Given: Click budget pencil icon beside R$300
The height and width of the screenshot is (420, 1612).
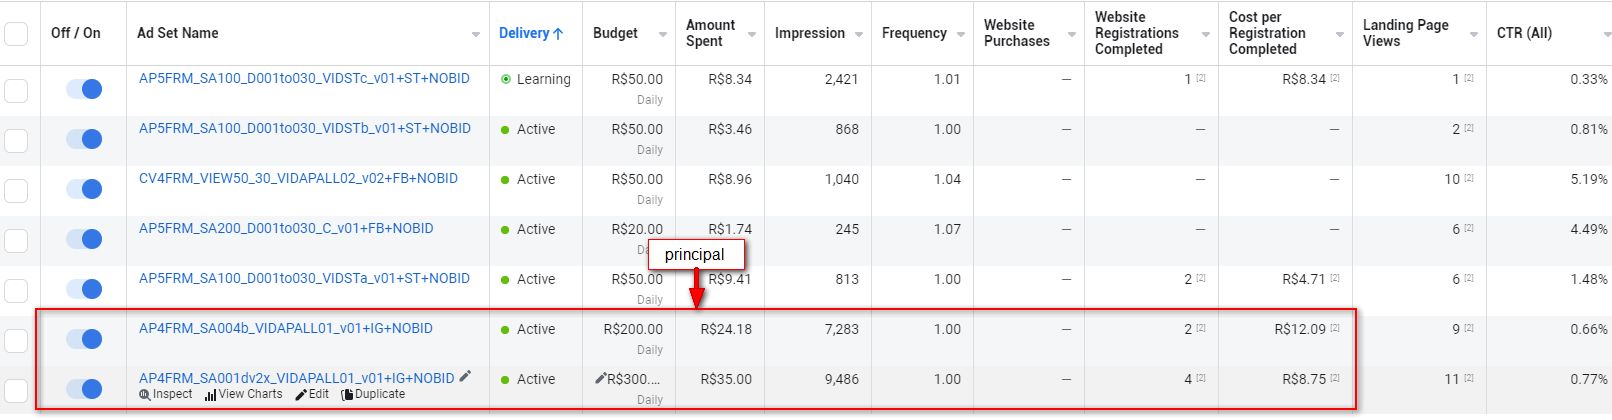Looking at the screenshot, I should [600, 379].
